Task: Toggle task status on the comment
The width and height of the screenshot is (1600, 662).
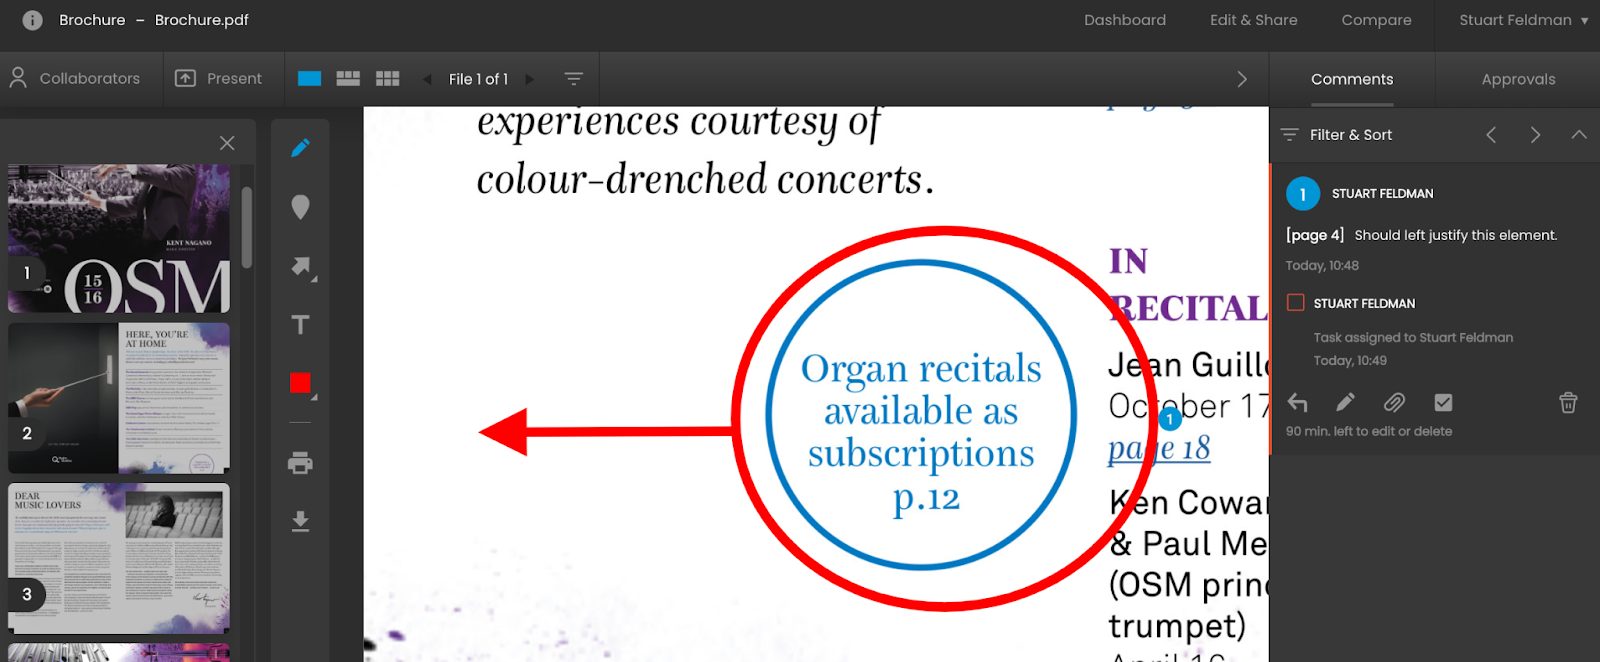Action: [x=1443, y=402]
